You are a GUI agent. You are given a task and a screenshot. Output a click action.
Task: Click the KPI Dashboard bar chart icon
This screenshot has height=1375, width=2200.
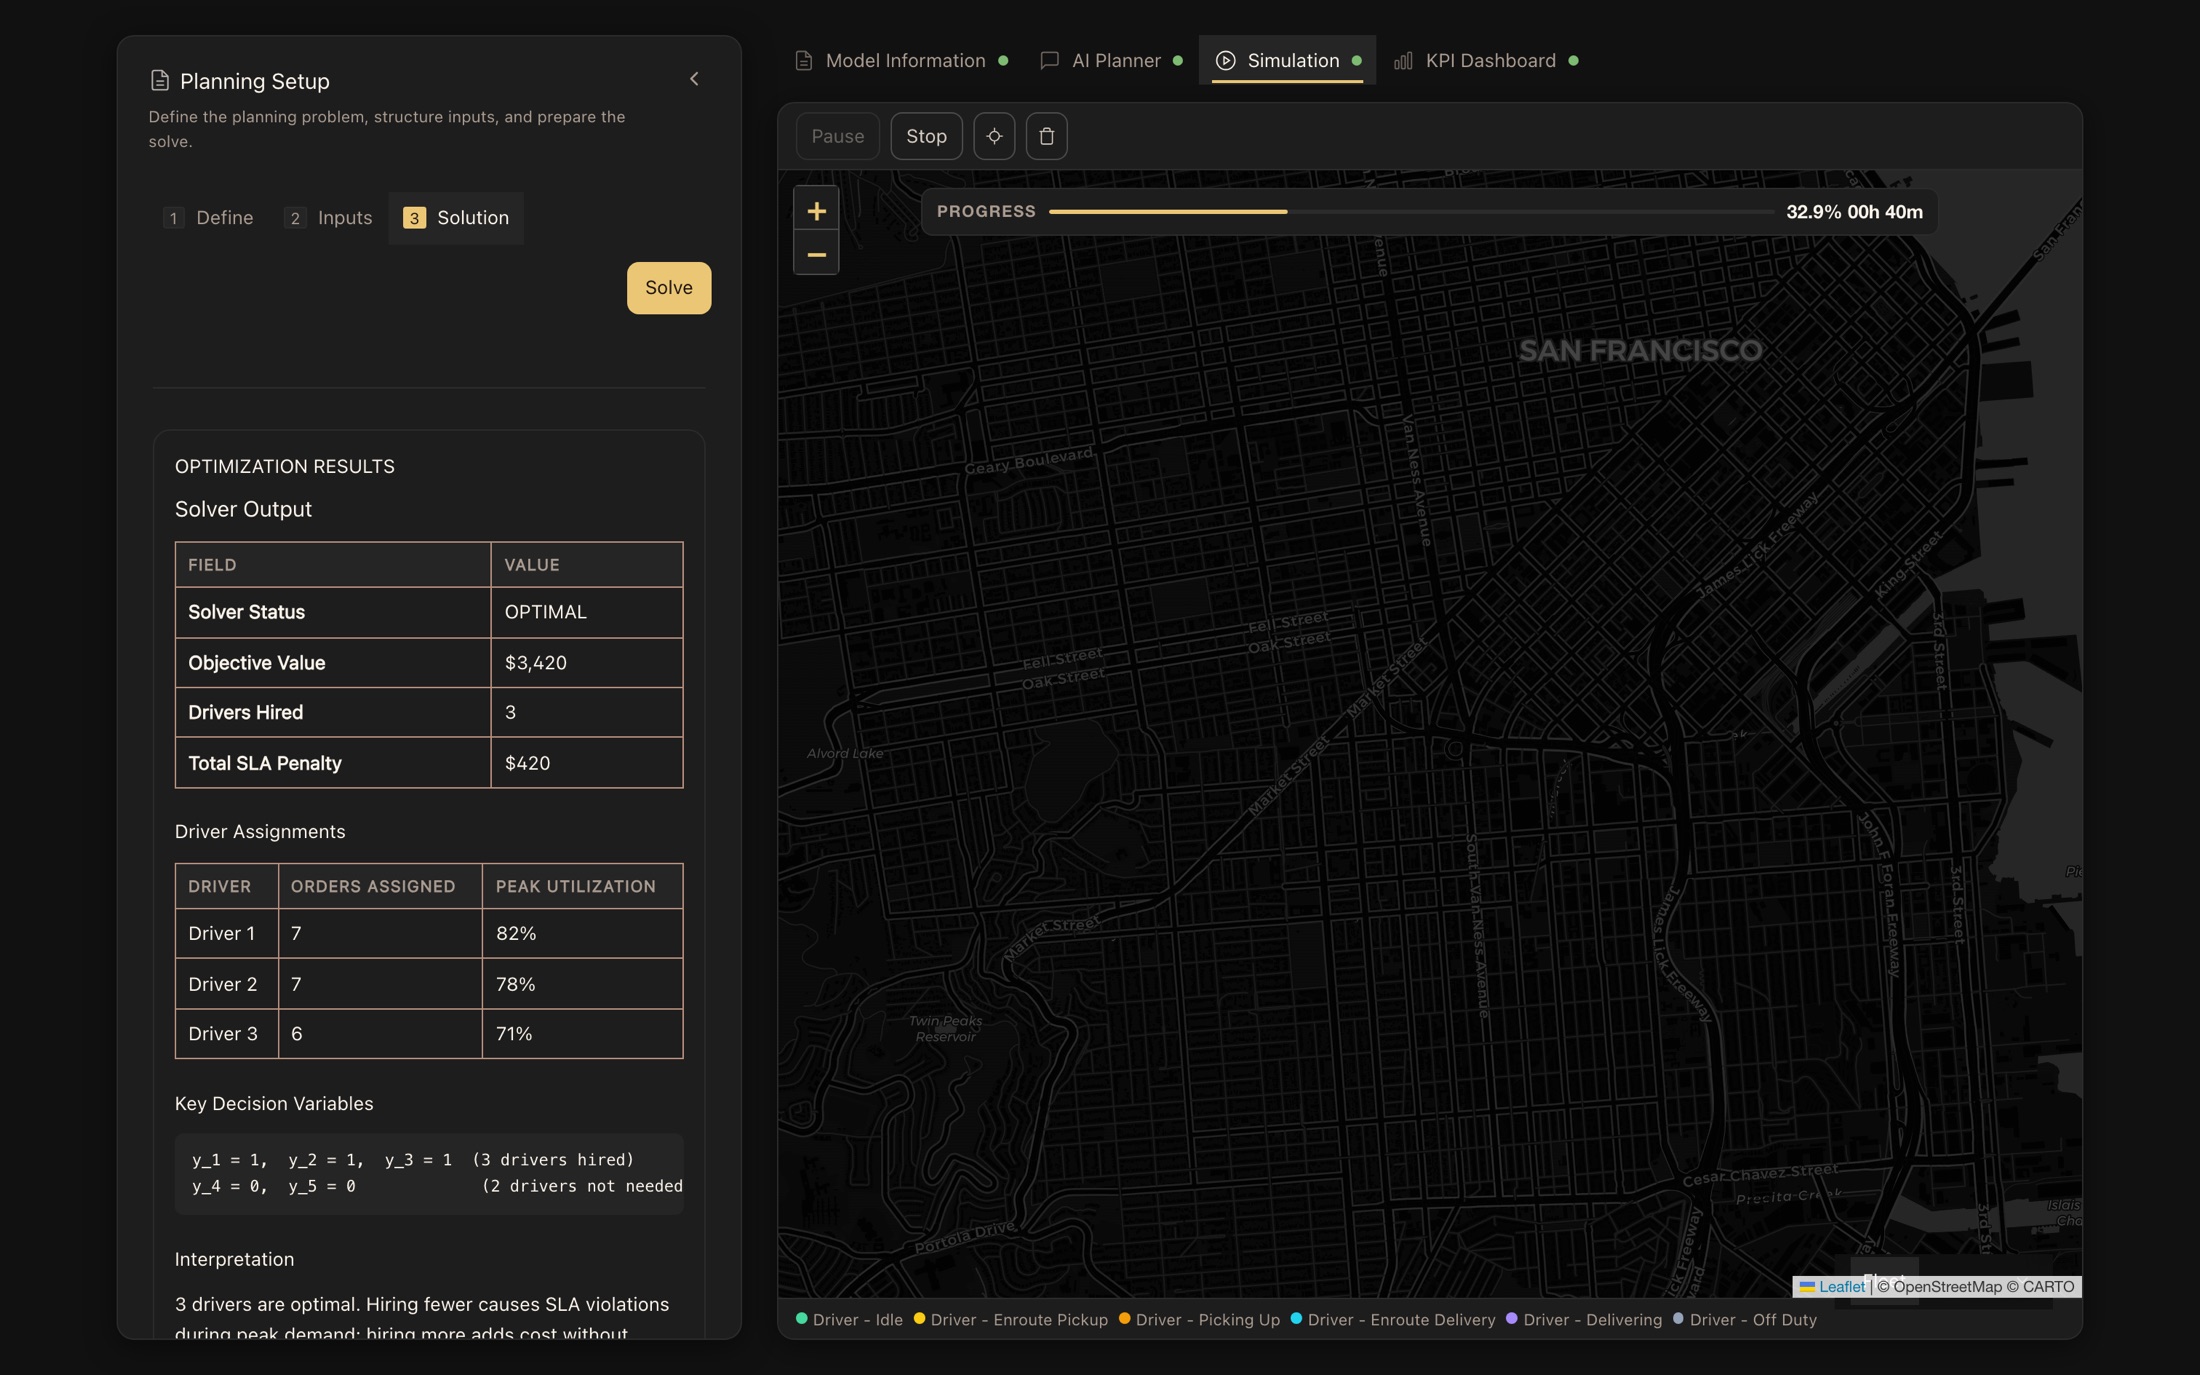tap(1403, 61)
